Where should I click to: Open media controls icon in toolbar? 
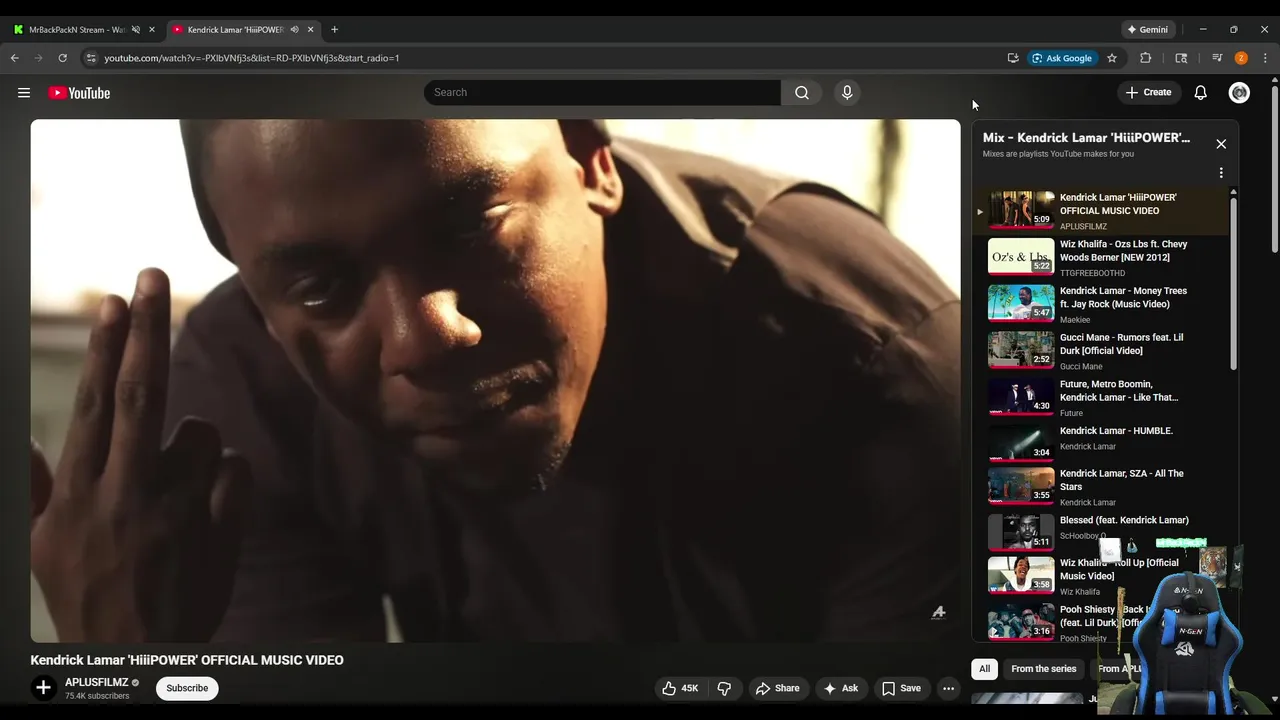pyautogui.click(x=1217, y=58)
